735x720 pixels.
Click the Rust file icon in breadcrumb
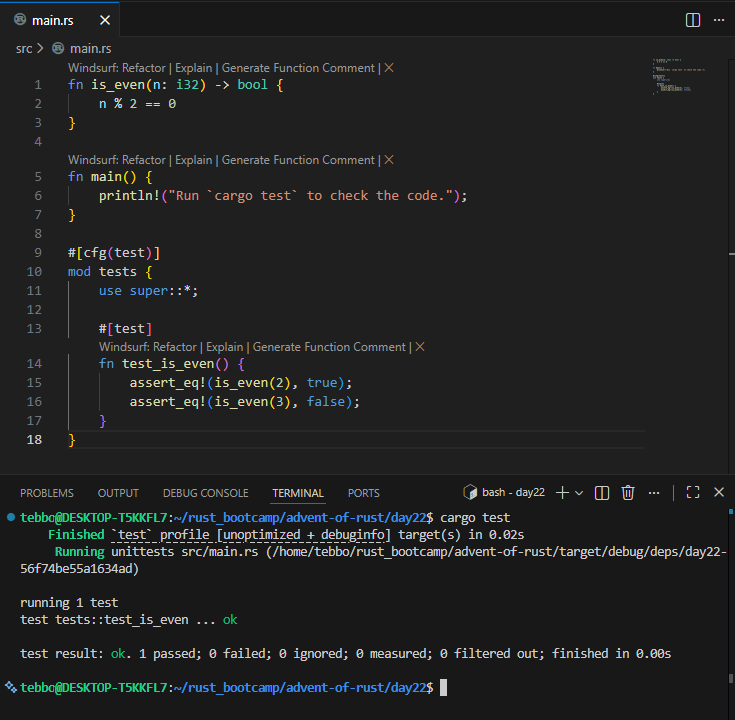click(x=58, y=48)
